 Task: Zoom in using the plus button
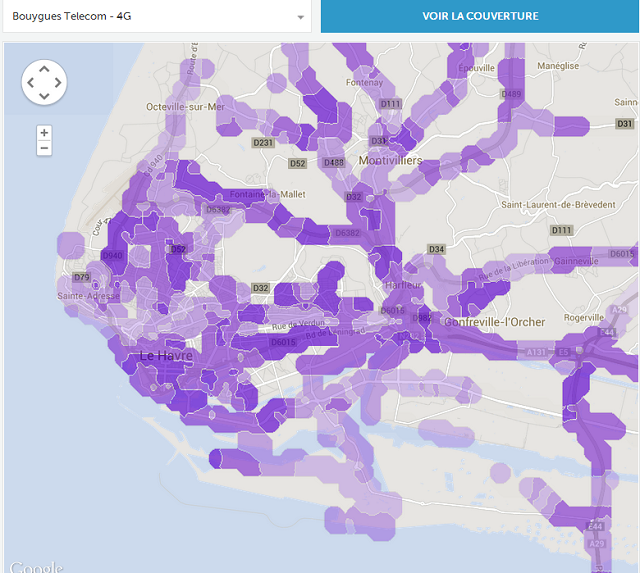click(x=44, y=132)
